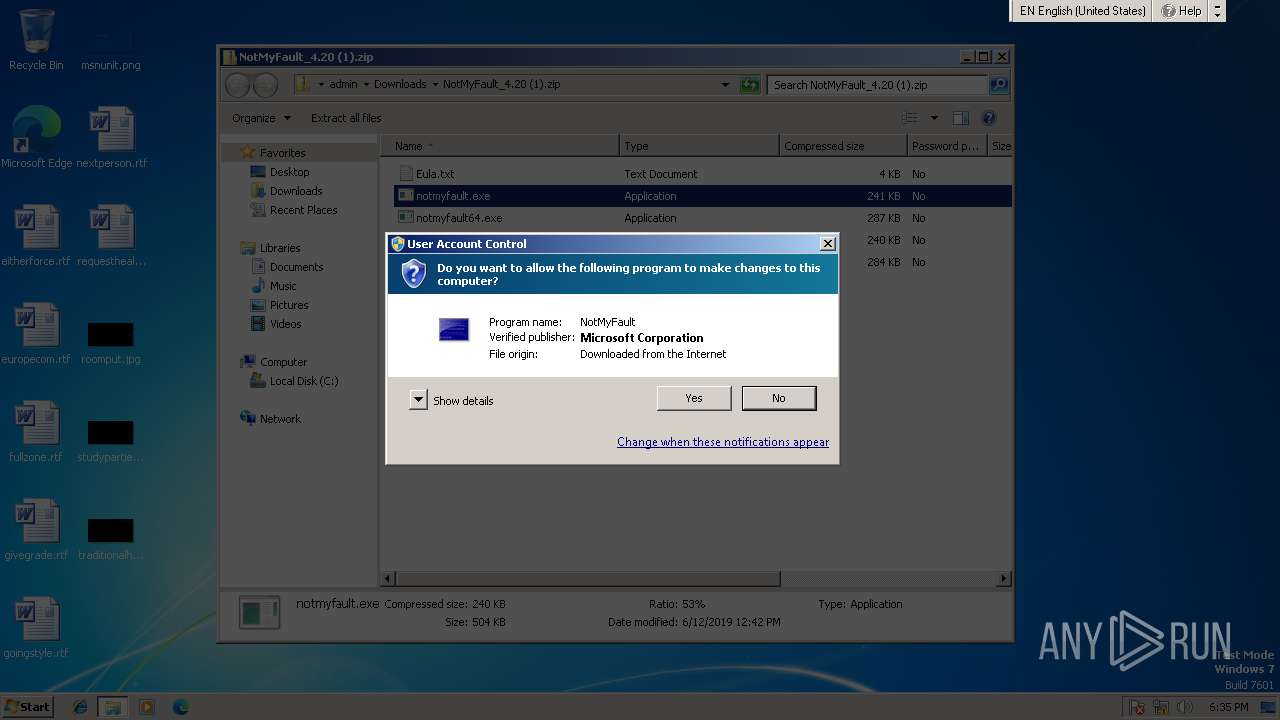Click the Explorer help icon

(x=989, y=118)
